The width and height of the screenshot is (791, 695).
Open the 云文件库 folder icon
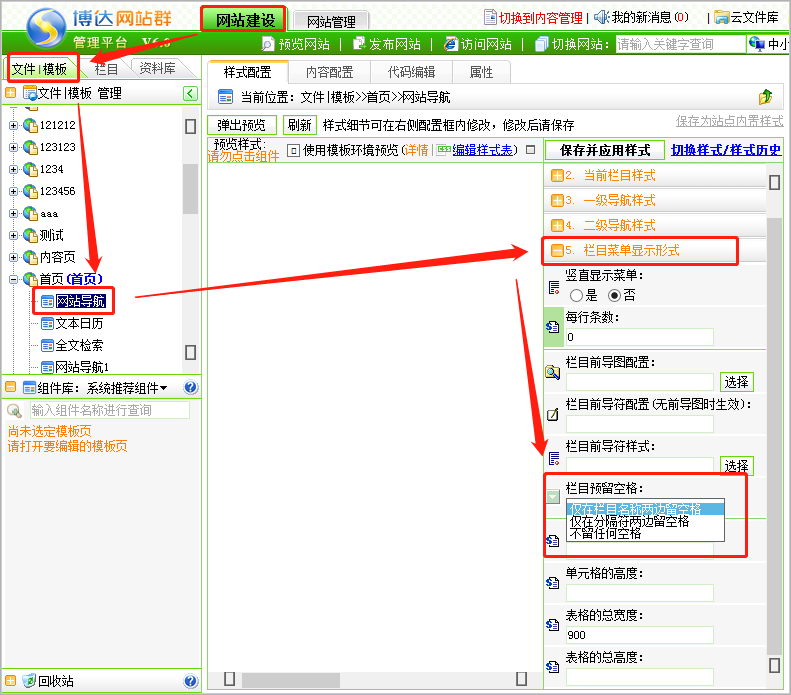click(x=721, y=17)
